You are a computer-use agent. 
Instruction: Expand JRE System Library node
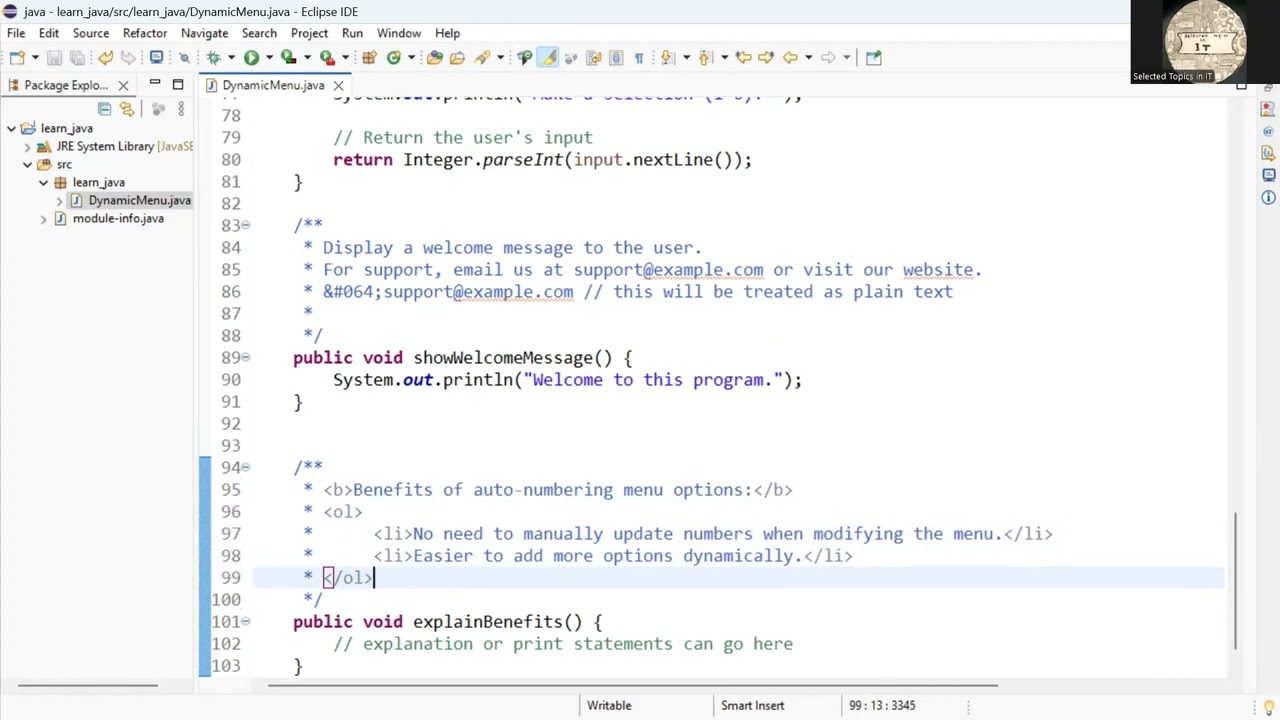coord(28,146)
